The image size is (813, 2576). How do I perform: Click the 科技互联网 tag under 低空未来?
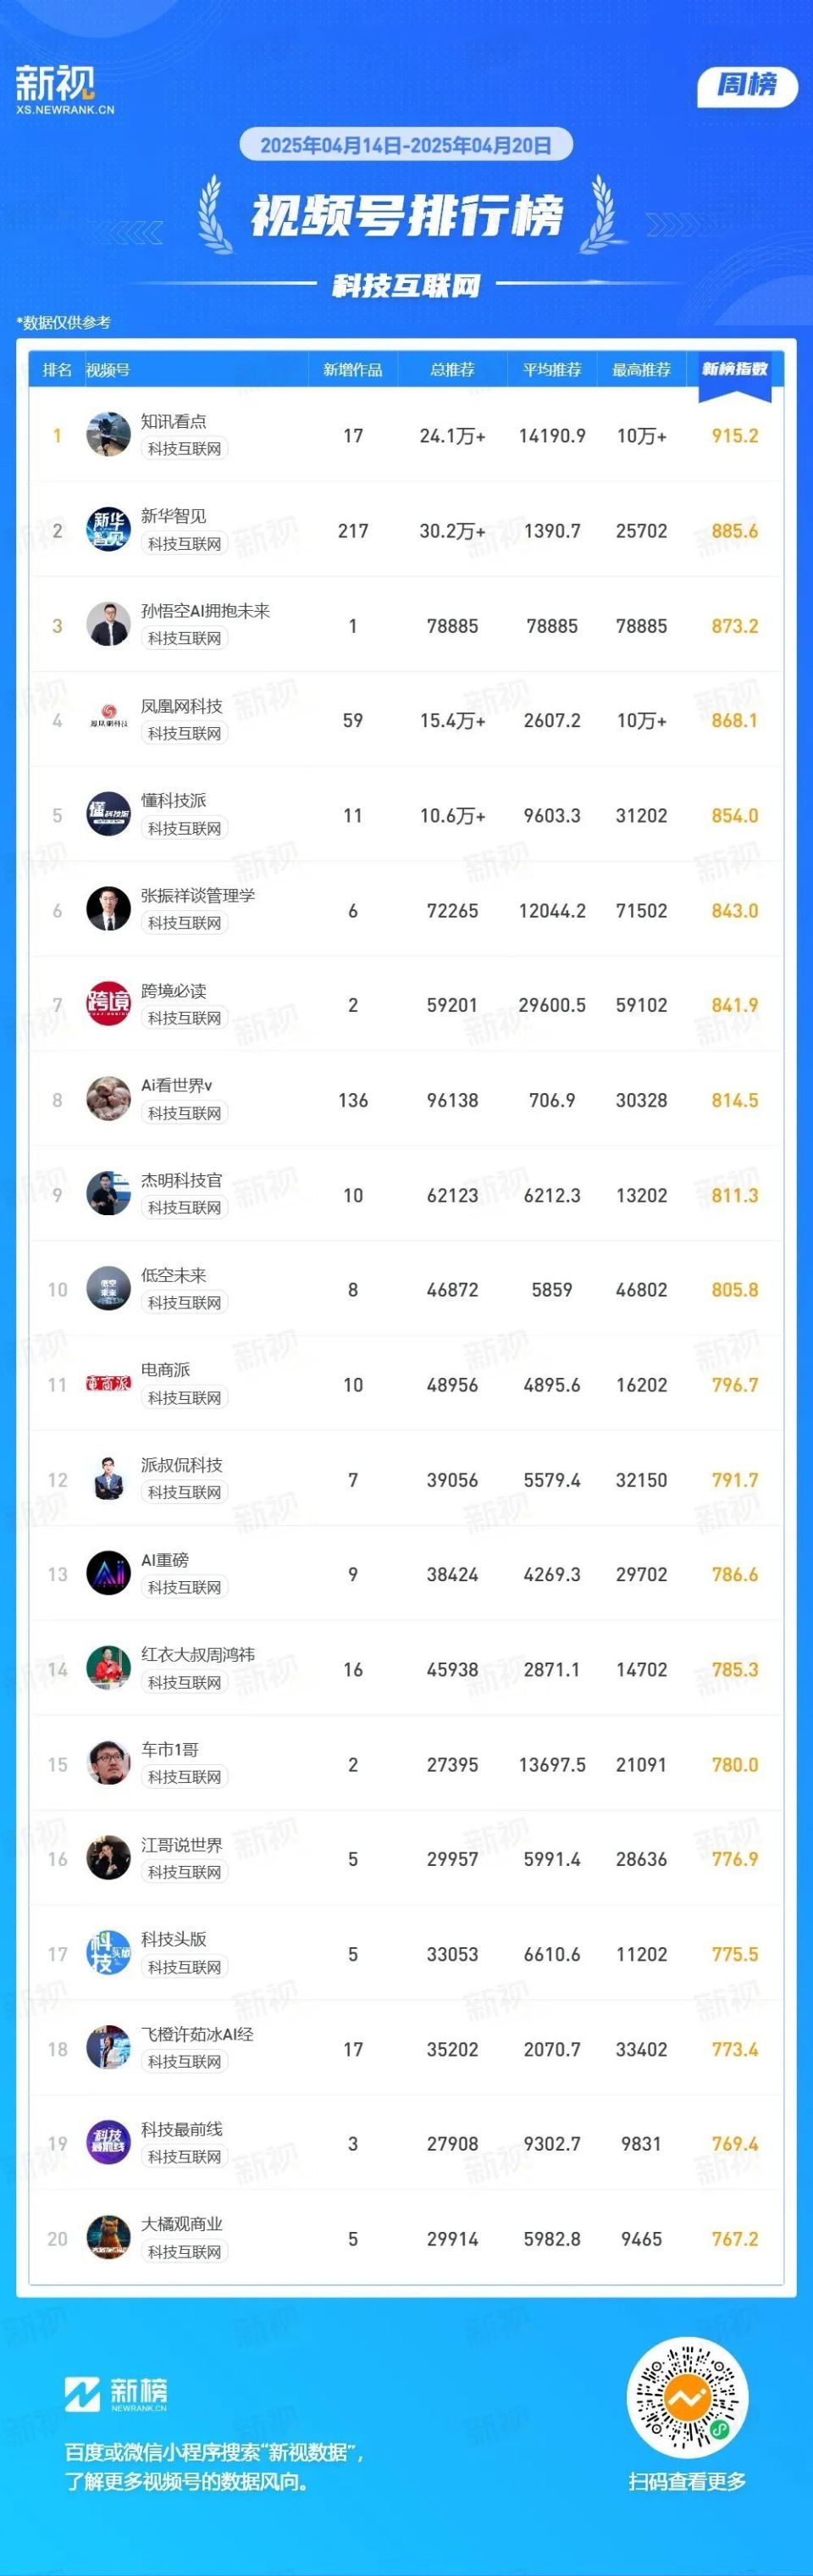coord(184,1303)
